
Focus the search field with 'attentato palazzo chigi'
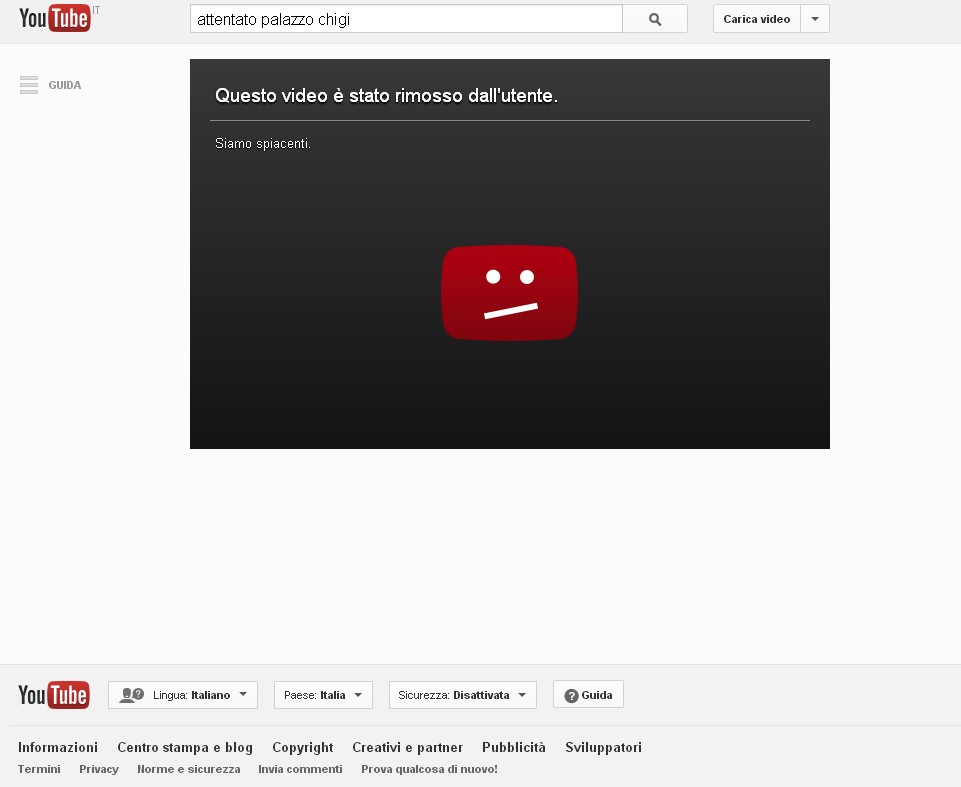tap(406, 19)
